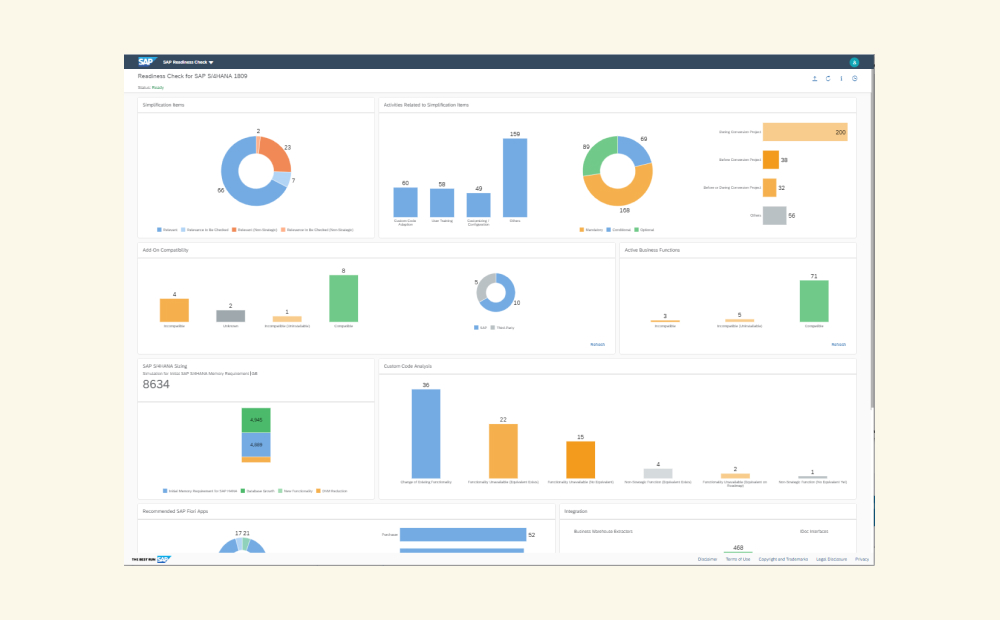Select the green 89 segment of activities donut
The image size is (1000, 620).
coord(596,154)
